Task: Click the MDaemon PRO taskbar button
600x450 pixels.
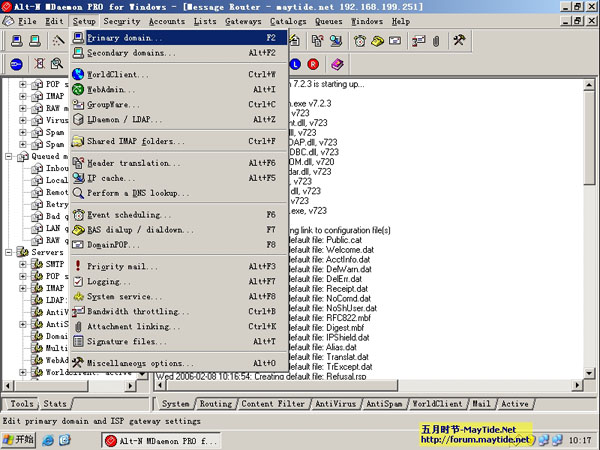Action: 153,440
